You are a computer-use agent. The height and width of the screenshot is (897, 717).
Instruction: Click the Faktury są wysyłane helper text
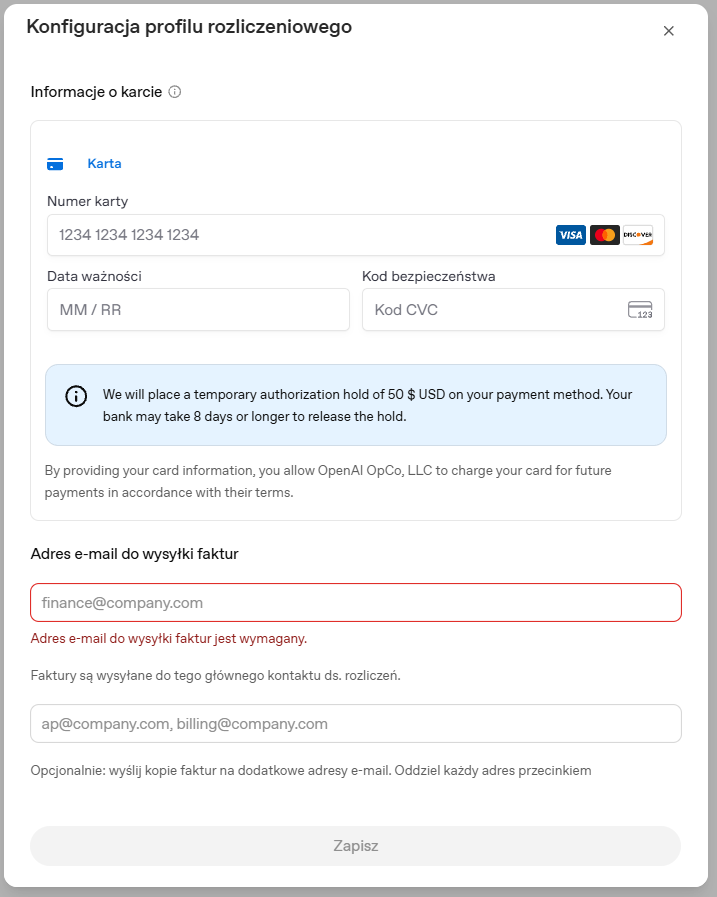(x=215, y=676)
